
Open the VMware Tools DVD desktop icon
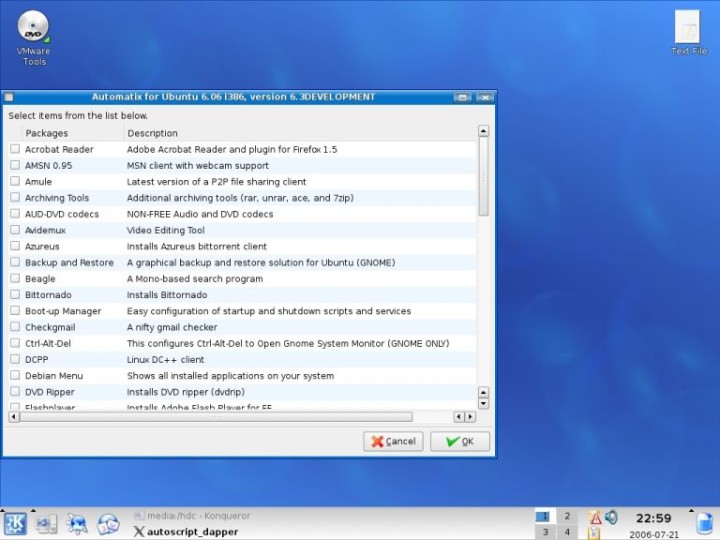coord(33,38)
